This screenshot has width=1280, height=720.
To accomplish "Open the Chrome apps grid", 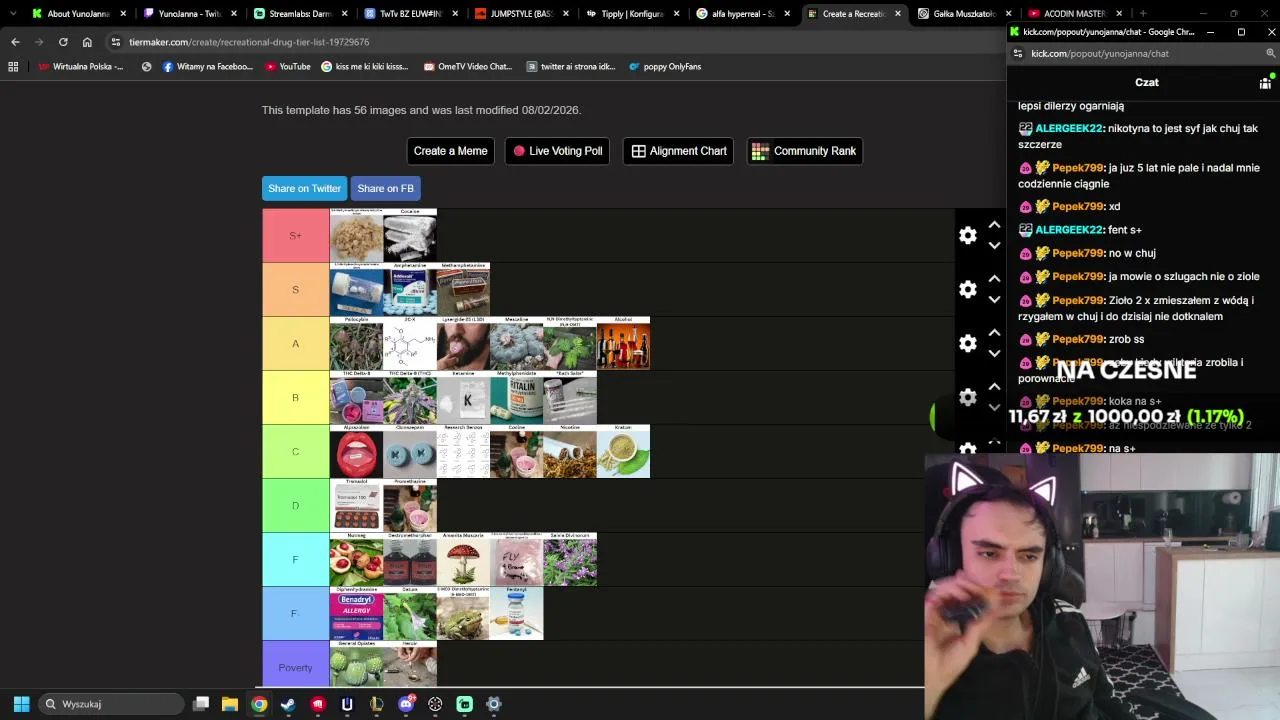I will [x=13, y=67].
